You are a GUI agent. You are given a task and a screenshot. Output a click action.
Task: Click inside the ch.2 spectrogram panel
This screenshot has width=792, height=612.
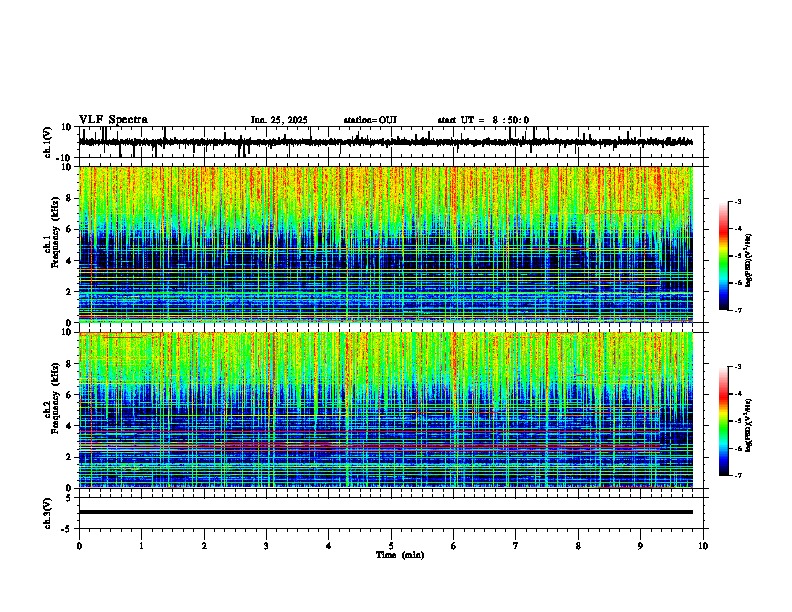[386, 410]
